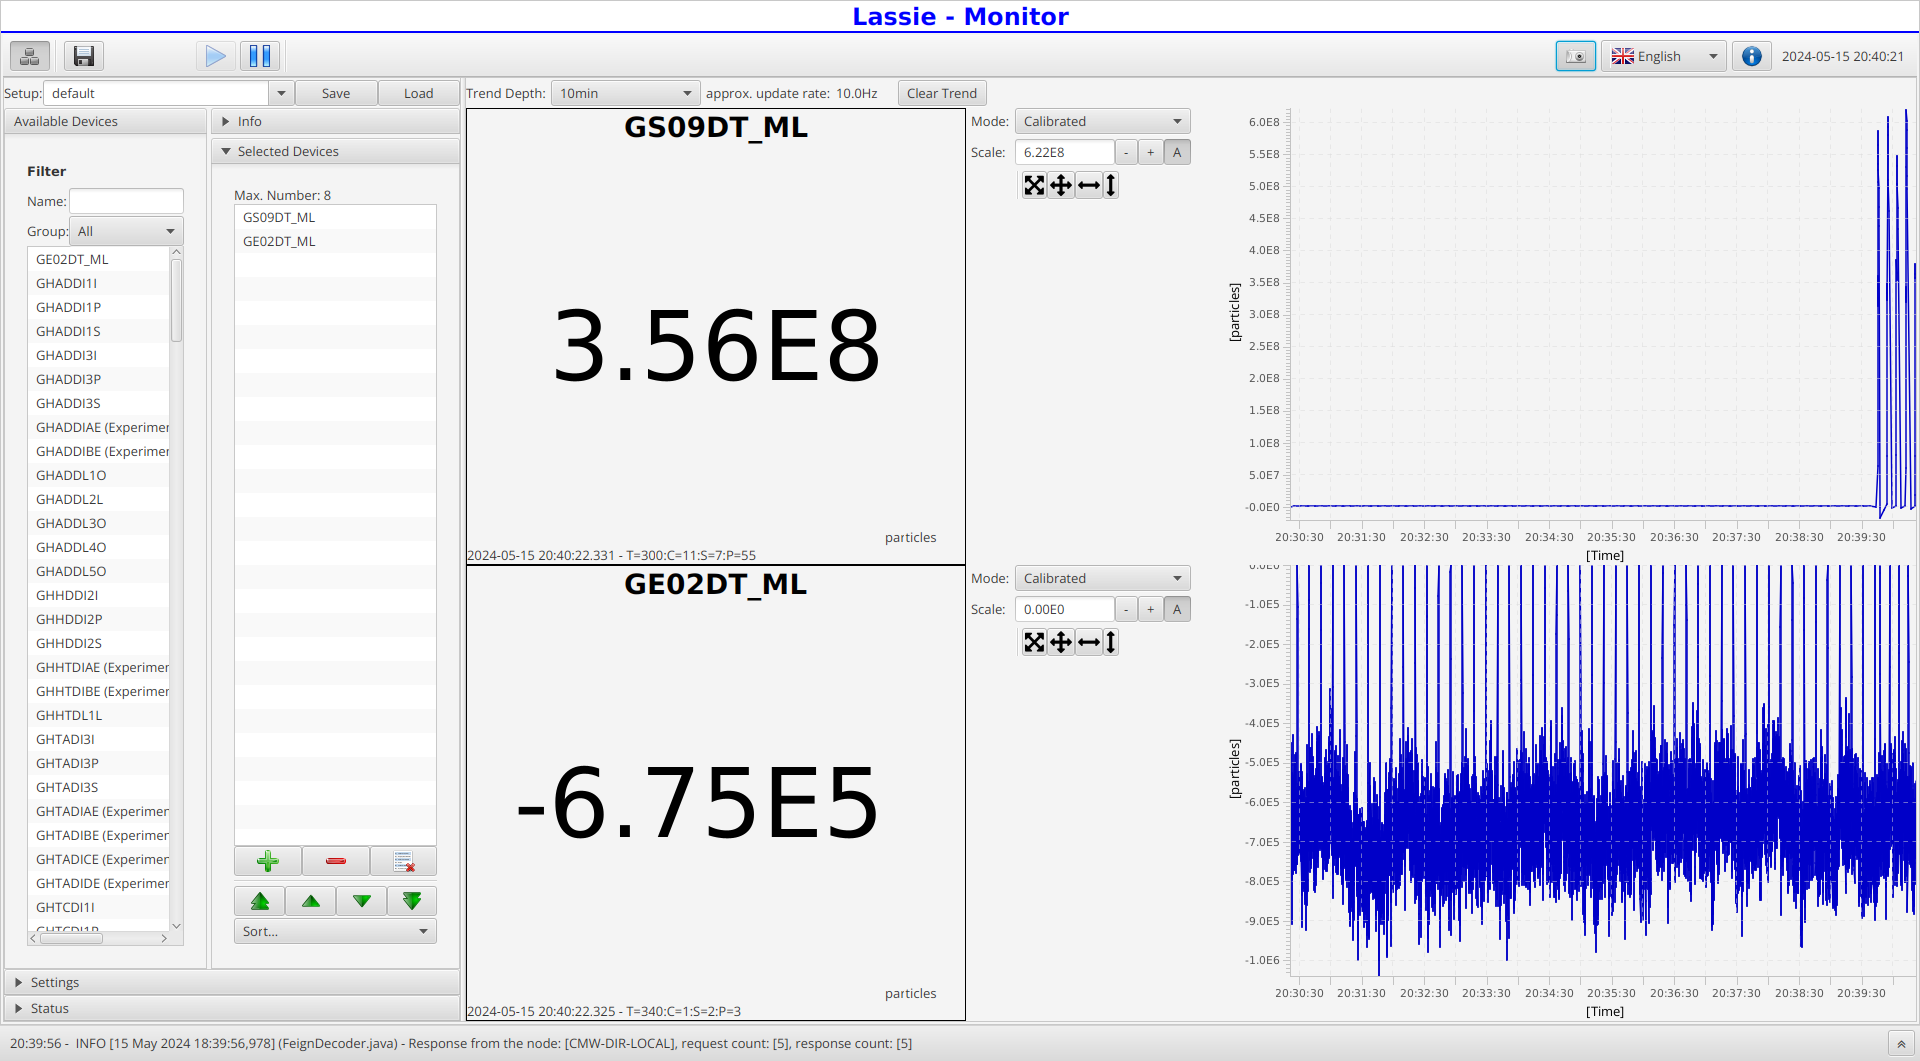This screenshot has height=1061, width=1920.
Task: Expand the Status section
Action: point(232,1008)
